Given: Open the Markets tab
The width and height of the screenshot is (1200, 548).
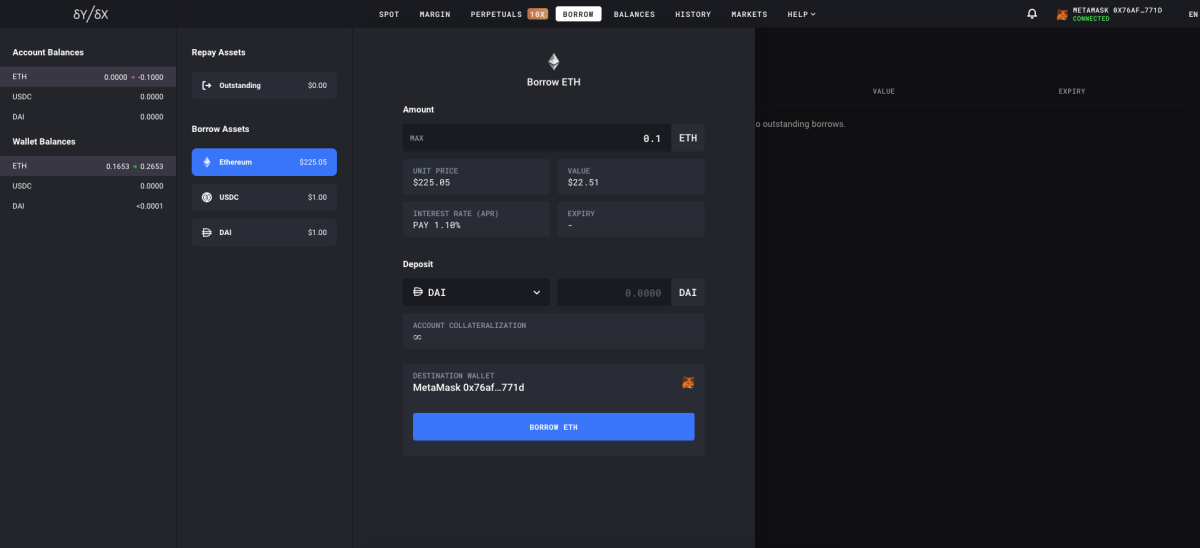Looking at the screenshot, I should pos(749,14).
